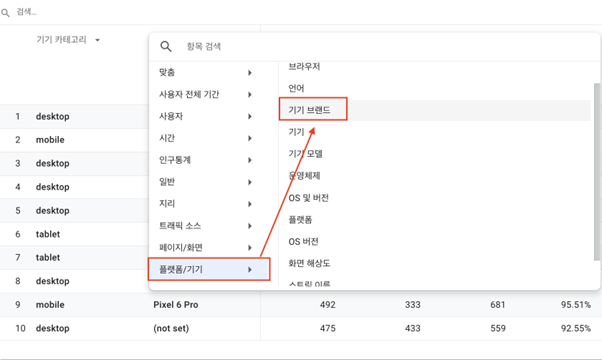Choose the OS 버전 dimension

tap(303, 242)
